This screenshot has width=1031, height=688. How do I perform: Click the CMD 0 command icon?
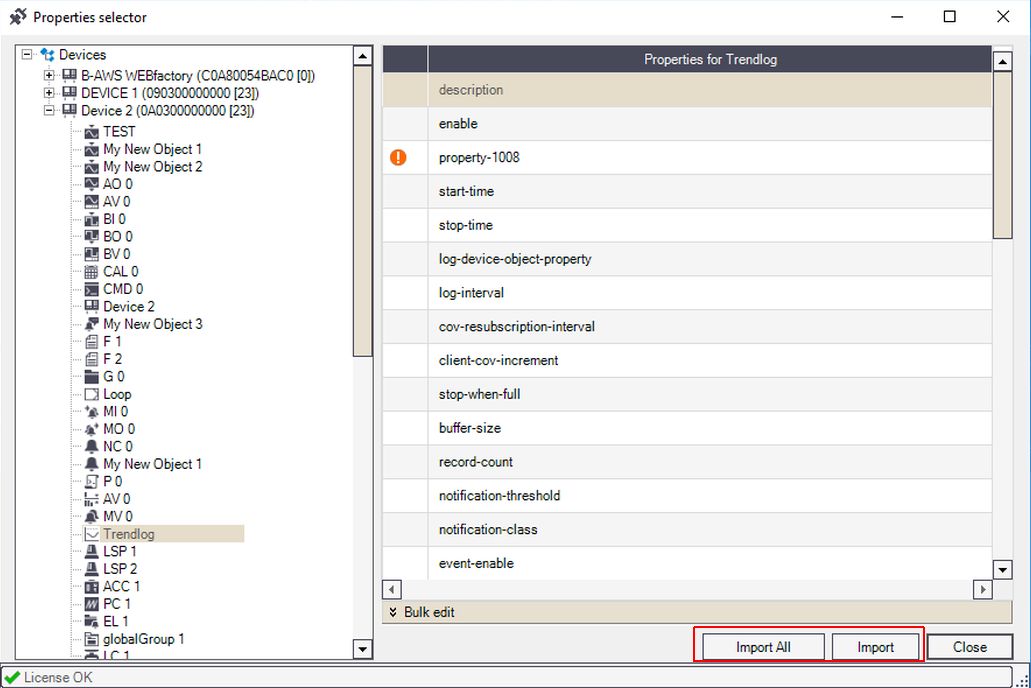[92, 289]
